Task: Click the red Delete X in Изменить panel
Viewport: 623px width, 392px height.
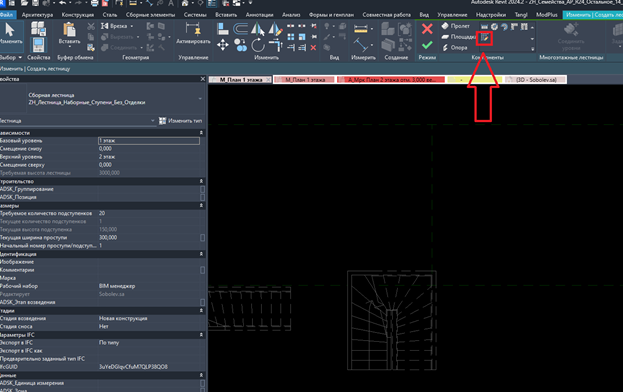Action: click(313, 48)
